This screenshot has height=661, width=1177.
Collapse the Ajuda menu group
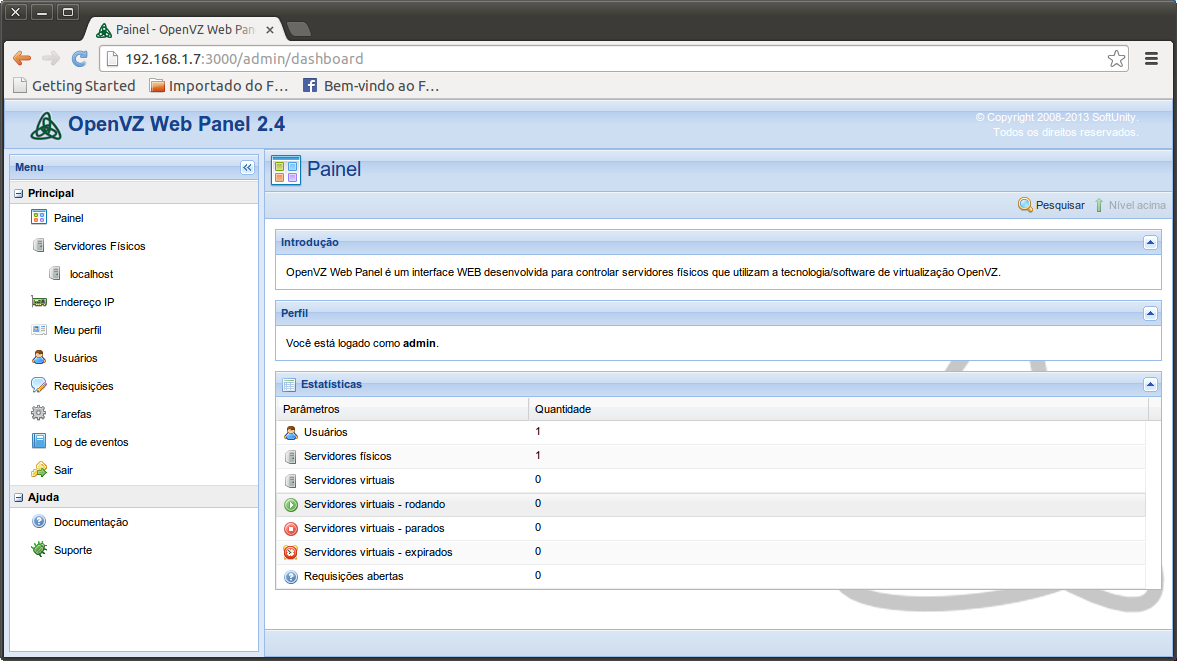point(19,497)
